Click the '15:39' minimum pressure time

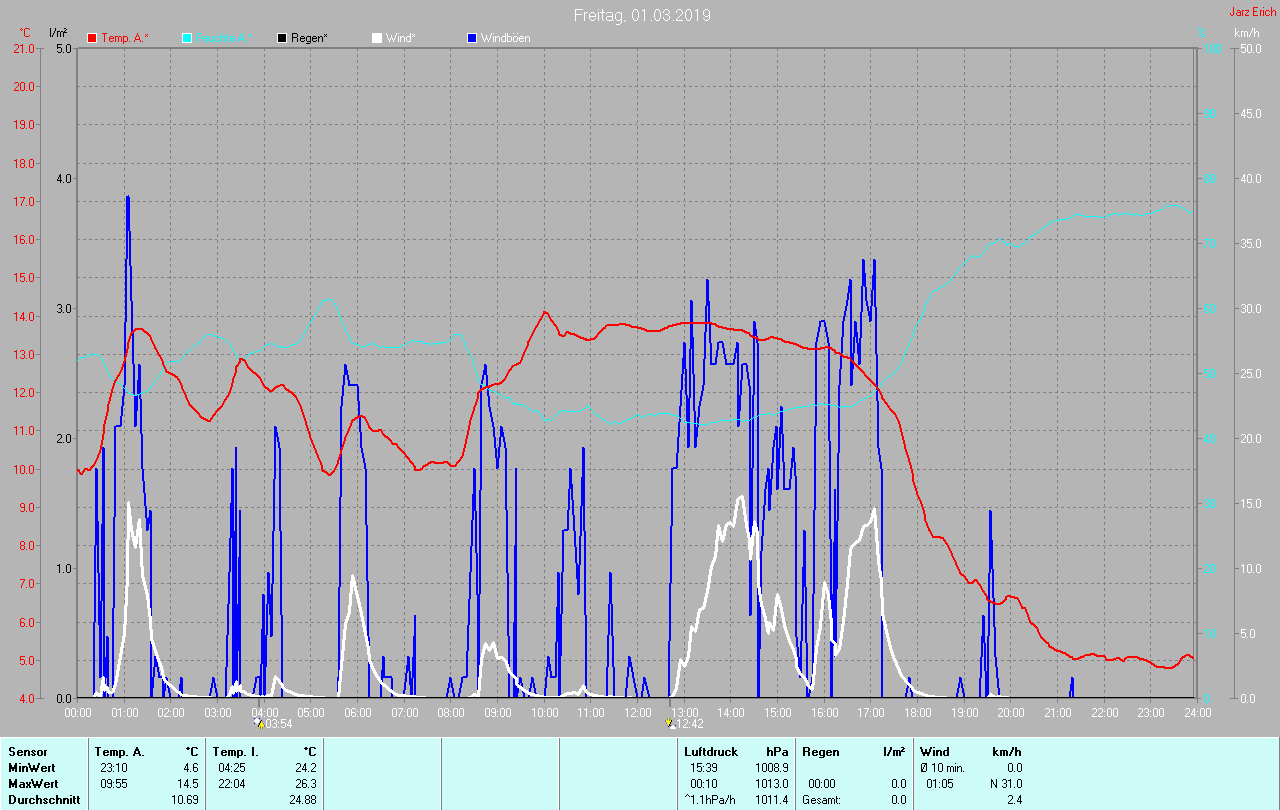704,768
